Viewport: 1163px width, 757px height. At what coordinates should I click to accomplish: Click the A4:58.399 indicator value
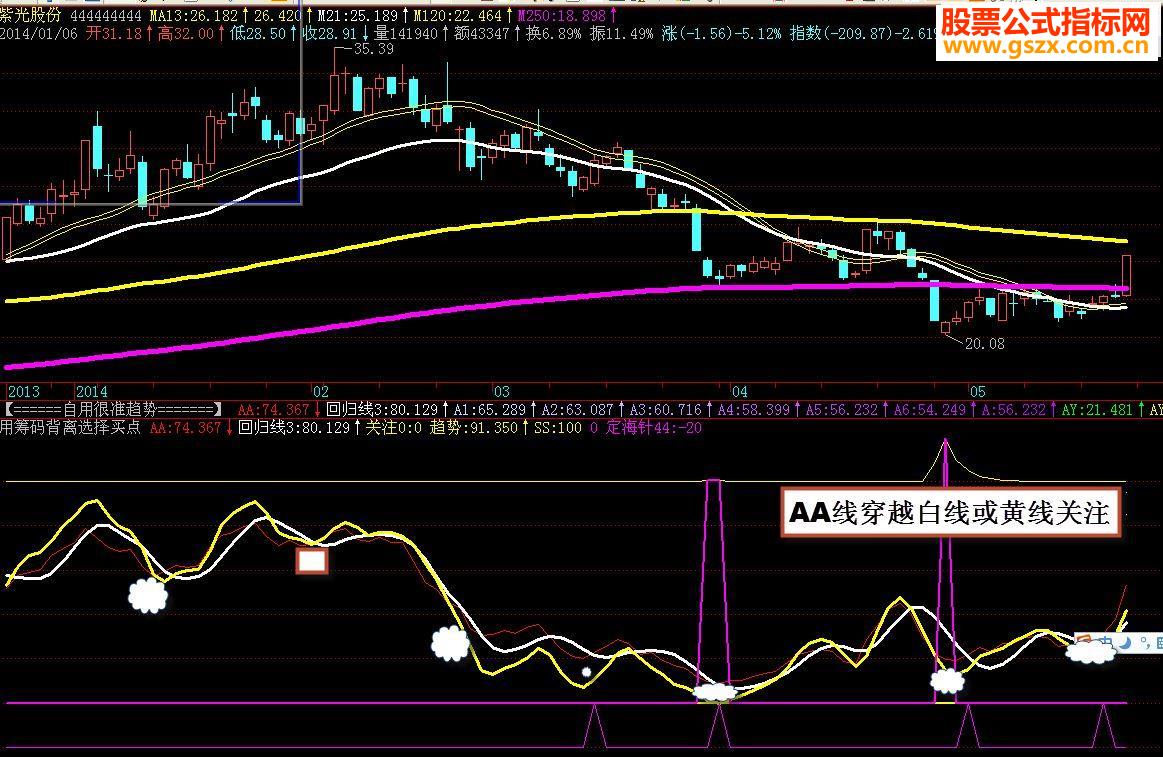754,410
